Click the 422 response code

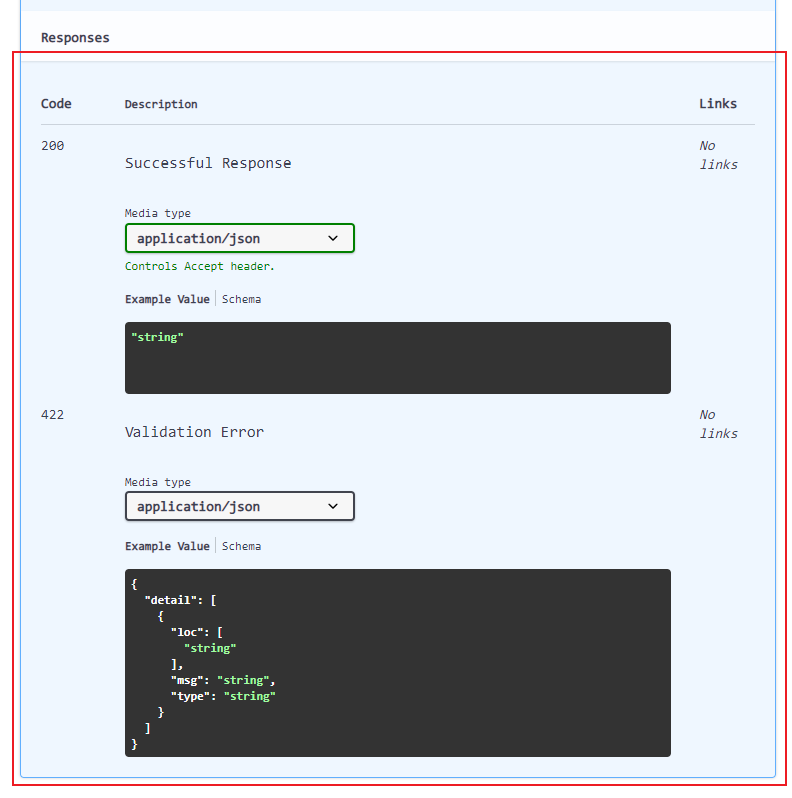click(52, 414)
